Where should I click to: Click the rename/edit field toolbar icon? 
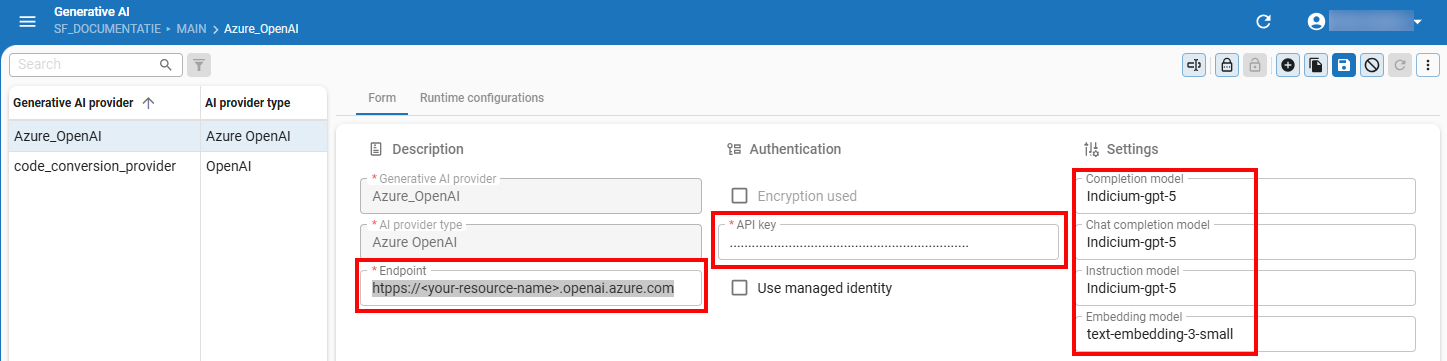1193,65
